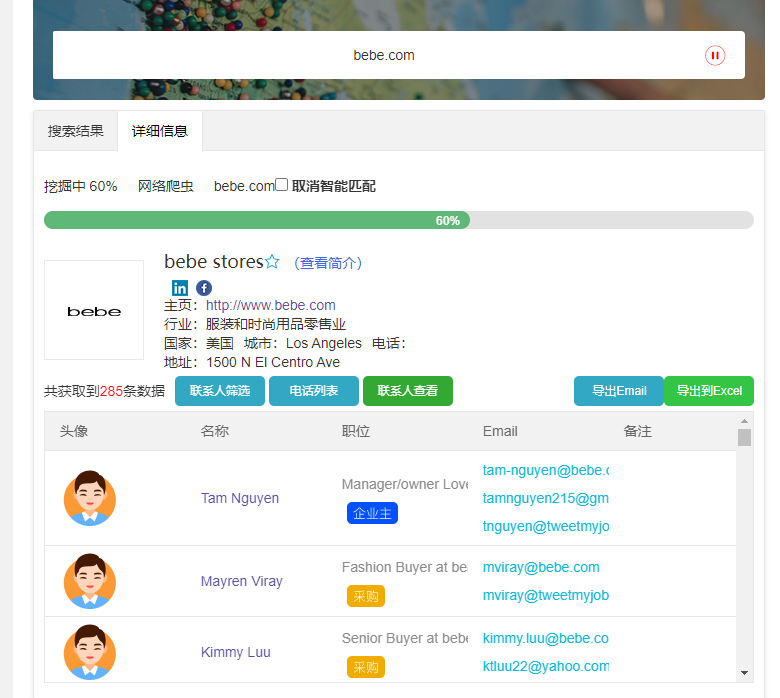Image resolution: width=780 pixels, height=698 pixels.
Task: Click Kimmy Luu's avatar
Action: click(x=90, y=652)
